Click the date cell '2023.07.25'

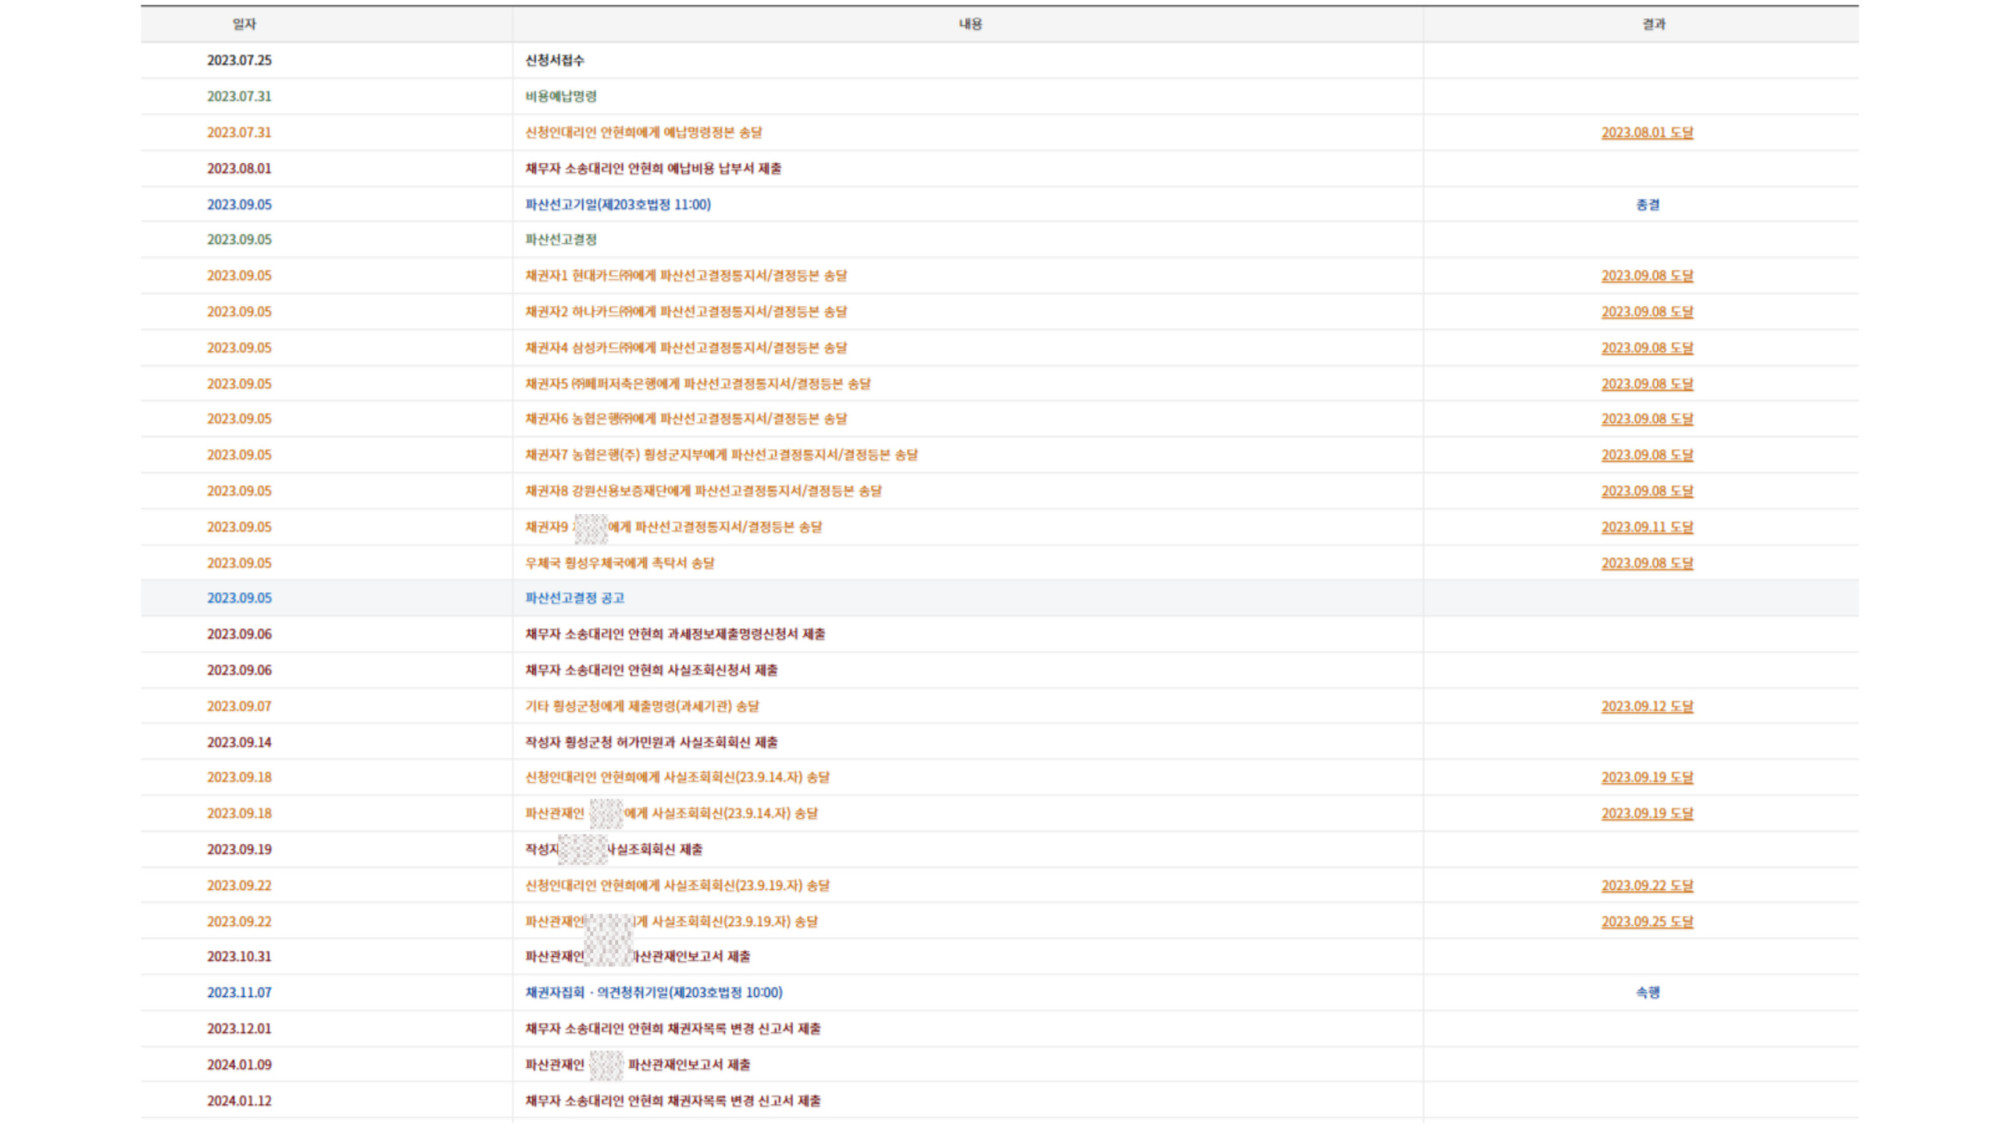click(239, 60)
